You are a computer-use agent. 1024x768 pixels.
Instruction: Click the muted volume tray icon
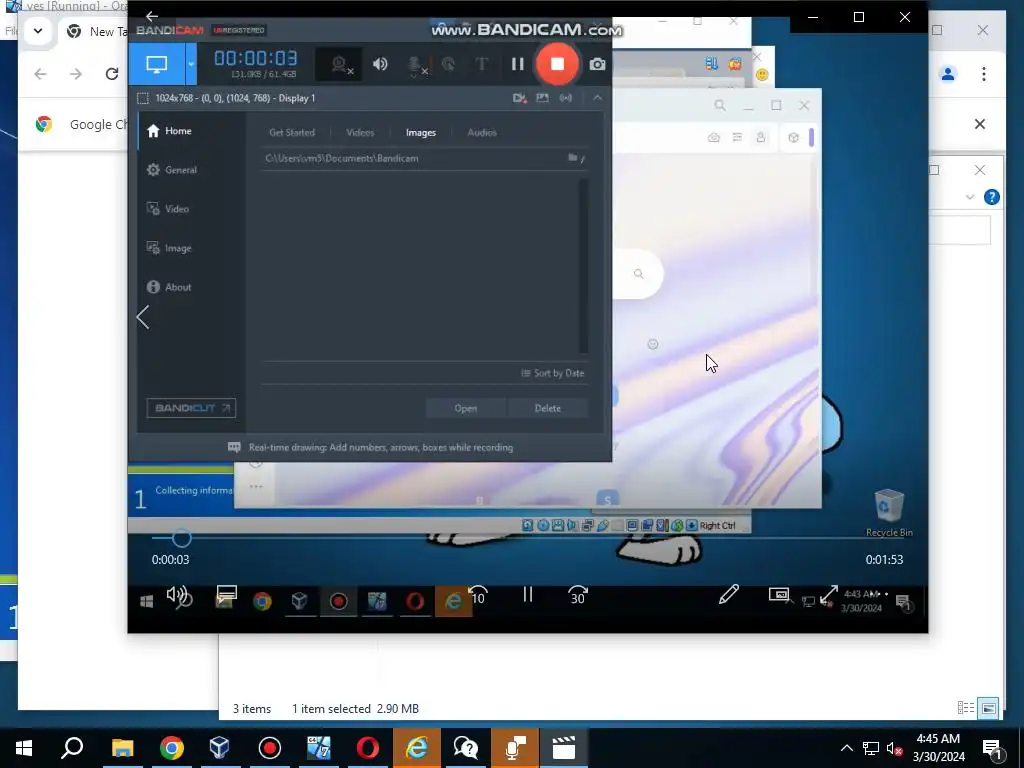click(895, 748)
